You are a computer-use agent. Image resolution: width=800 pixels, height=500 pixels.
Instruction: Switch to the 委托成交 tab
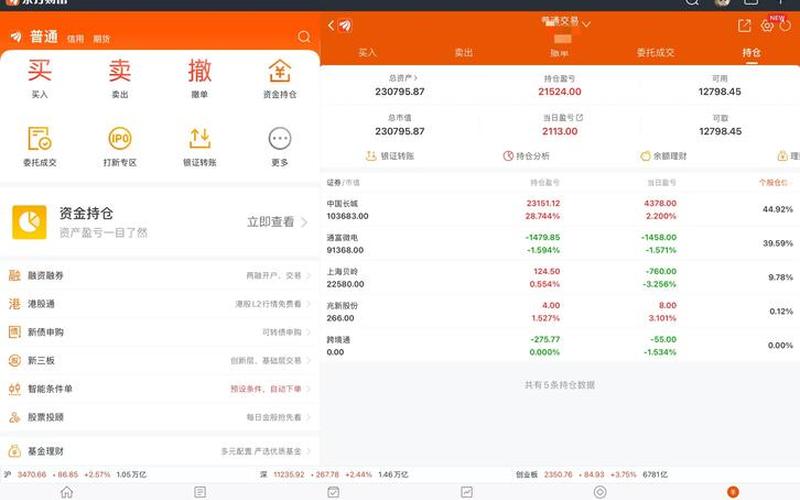(656, 53)
